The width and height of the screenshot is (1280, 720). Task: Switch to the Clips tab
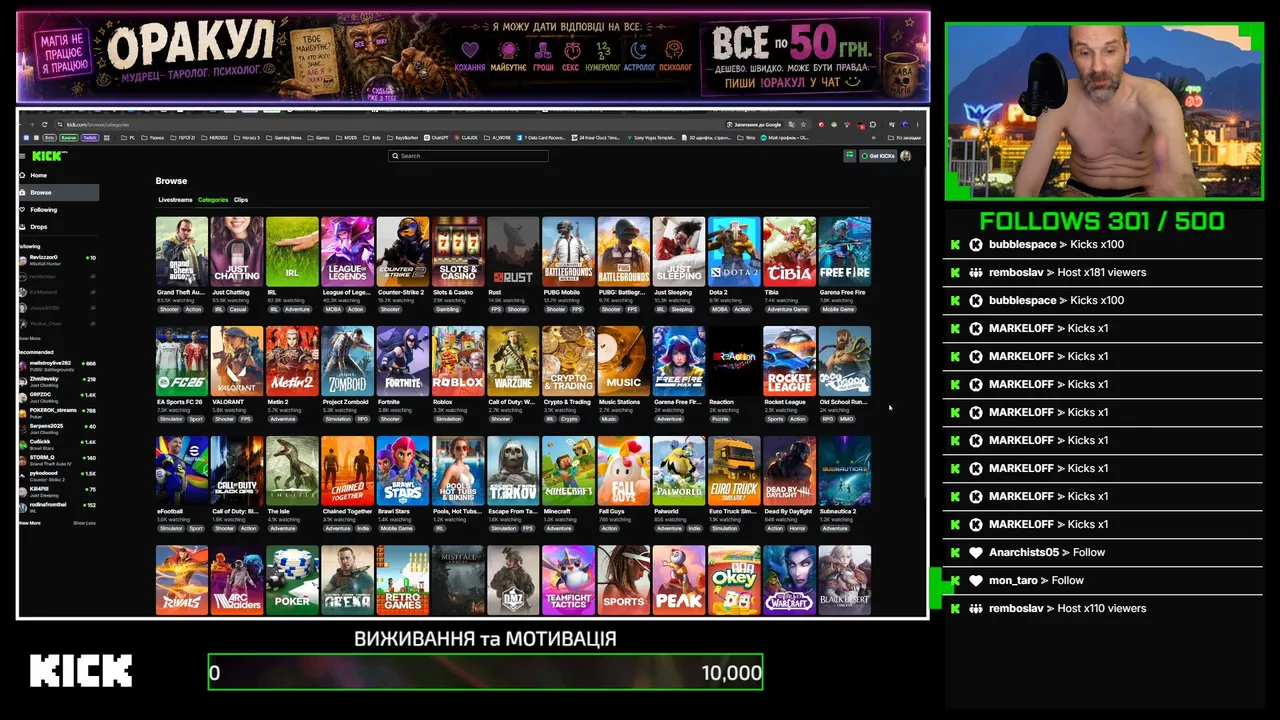pyautogui.click(x=241, y=200)
